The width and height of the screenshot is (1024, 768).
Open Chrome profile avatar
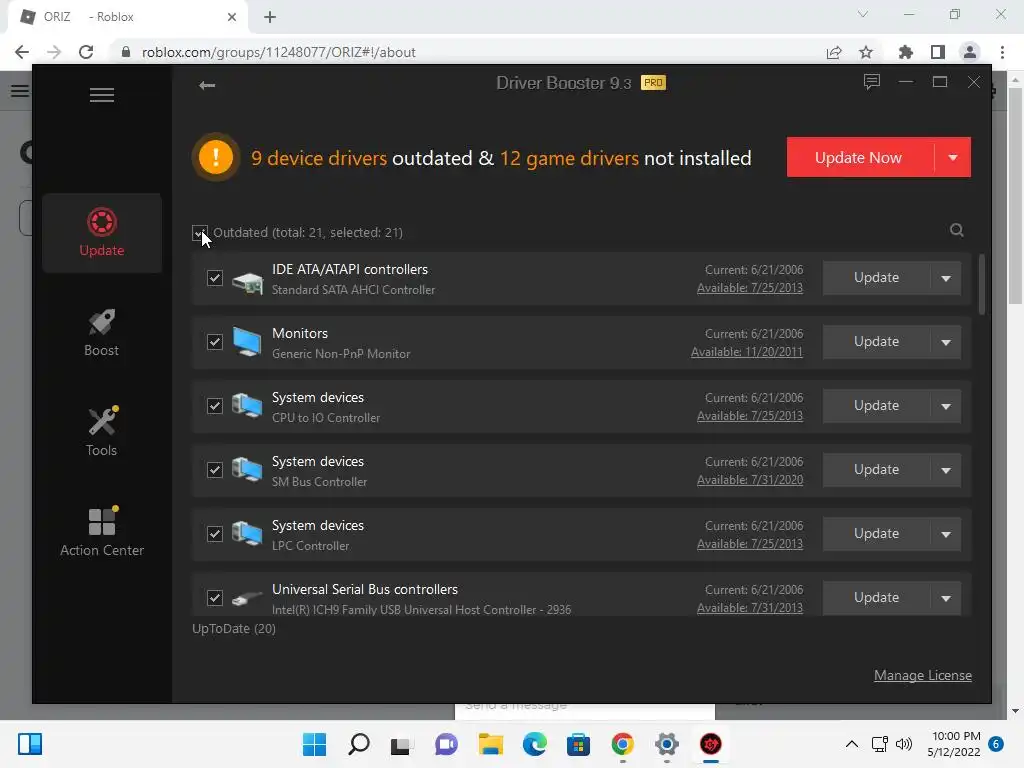(x=970, y=52)
